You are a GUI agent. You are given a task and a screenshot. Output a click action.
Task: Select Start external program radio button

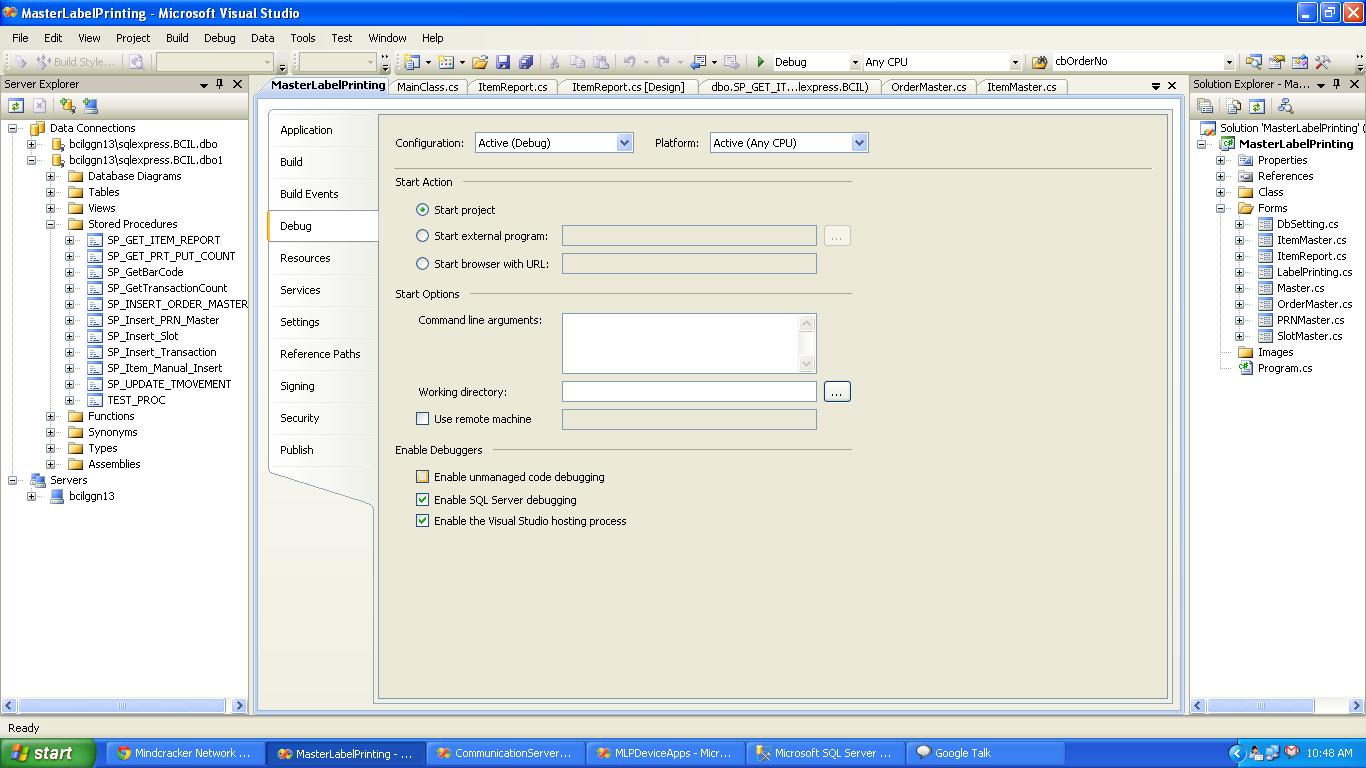pos(423,236)
